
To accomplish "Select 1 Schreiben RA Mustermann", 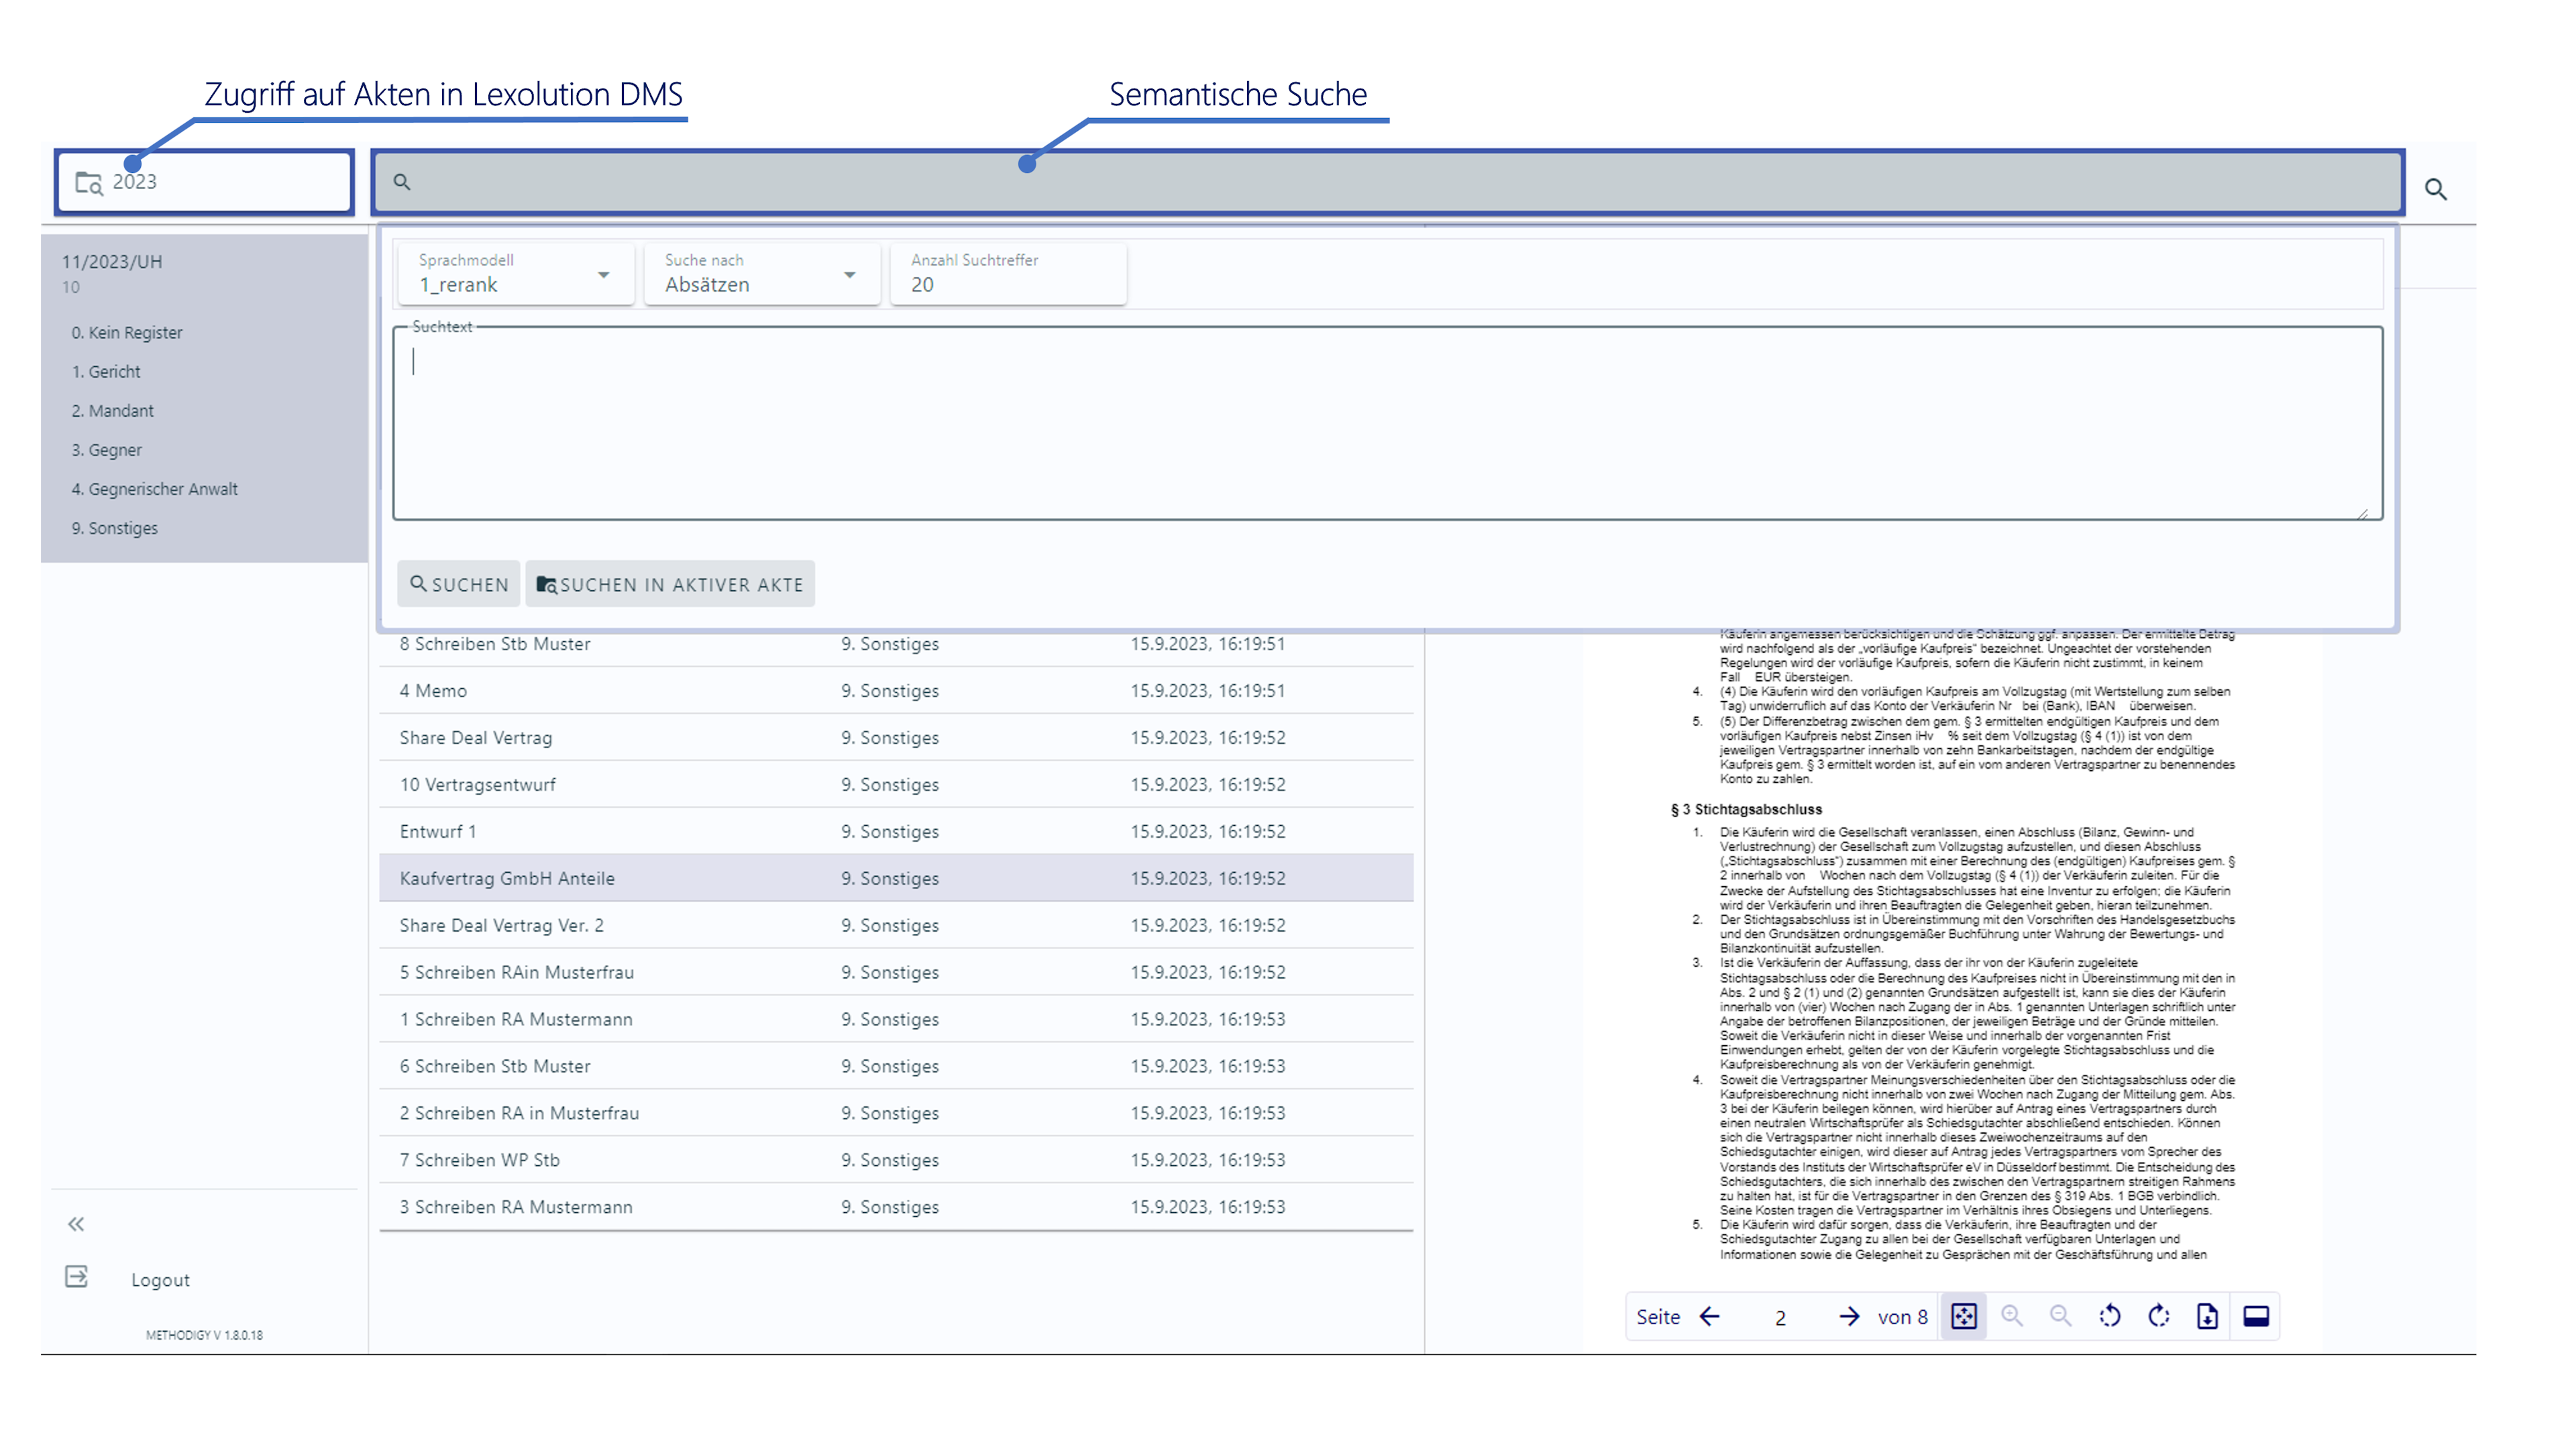I will click(896, 1020).
